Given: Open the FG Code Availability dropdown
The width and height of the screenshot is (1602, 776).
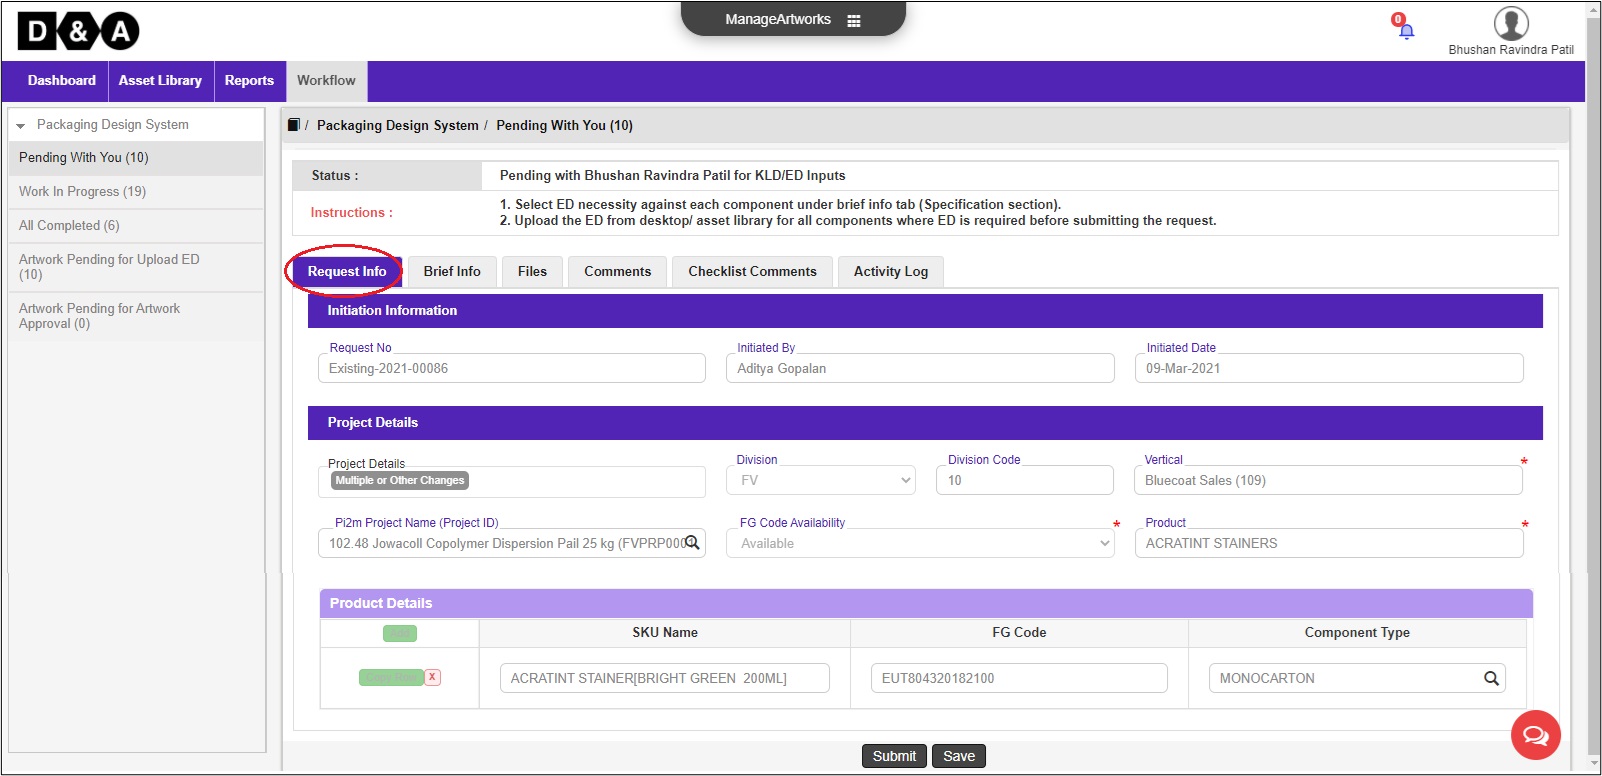Looking at the screenshot, I should click(x=919, y=543).
